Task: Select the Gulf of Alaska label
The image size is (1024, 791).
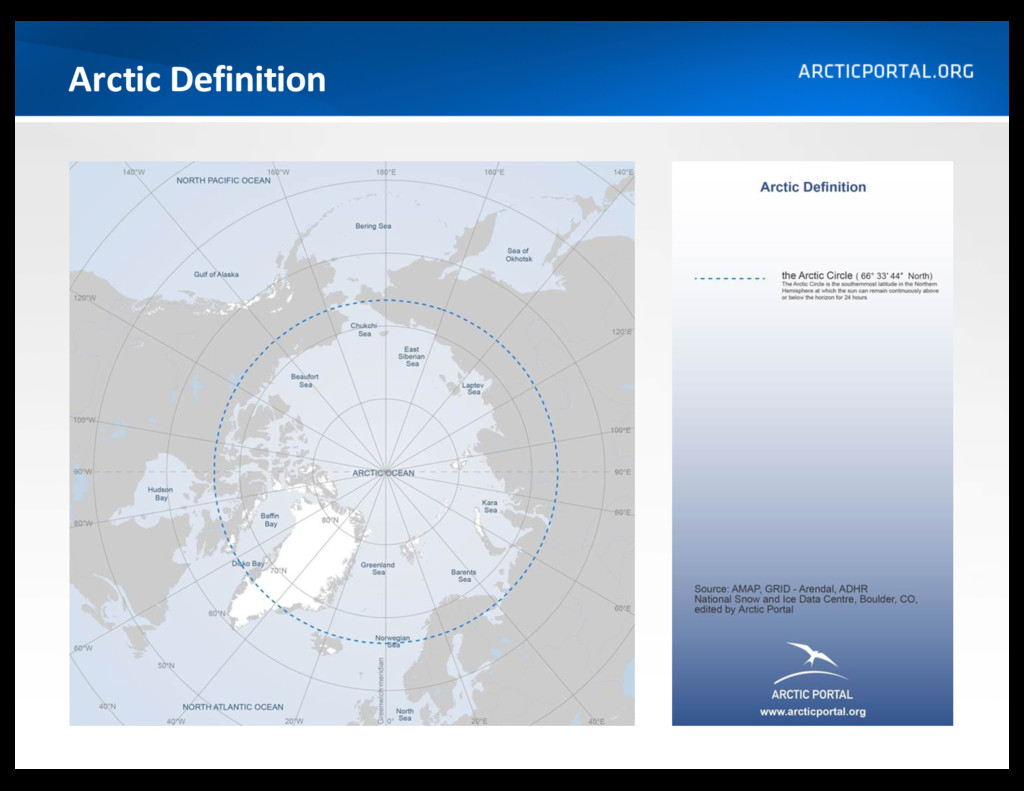Action: point(216,274)
